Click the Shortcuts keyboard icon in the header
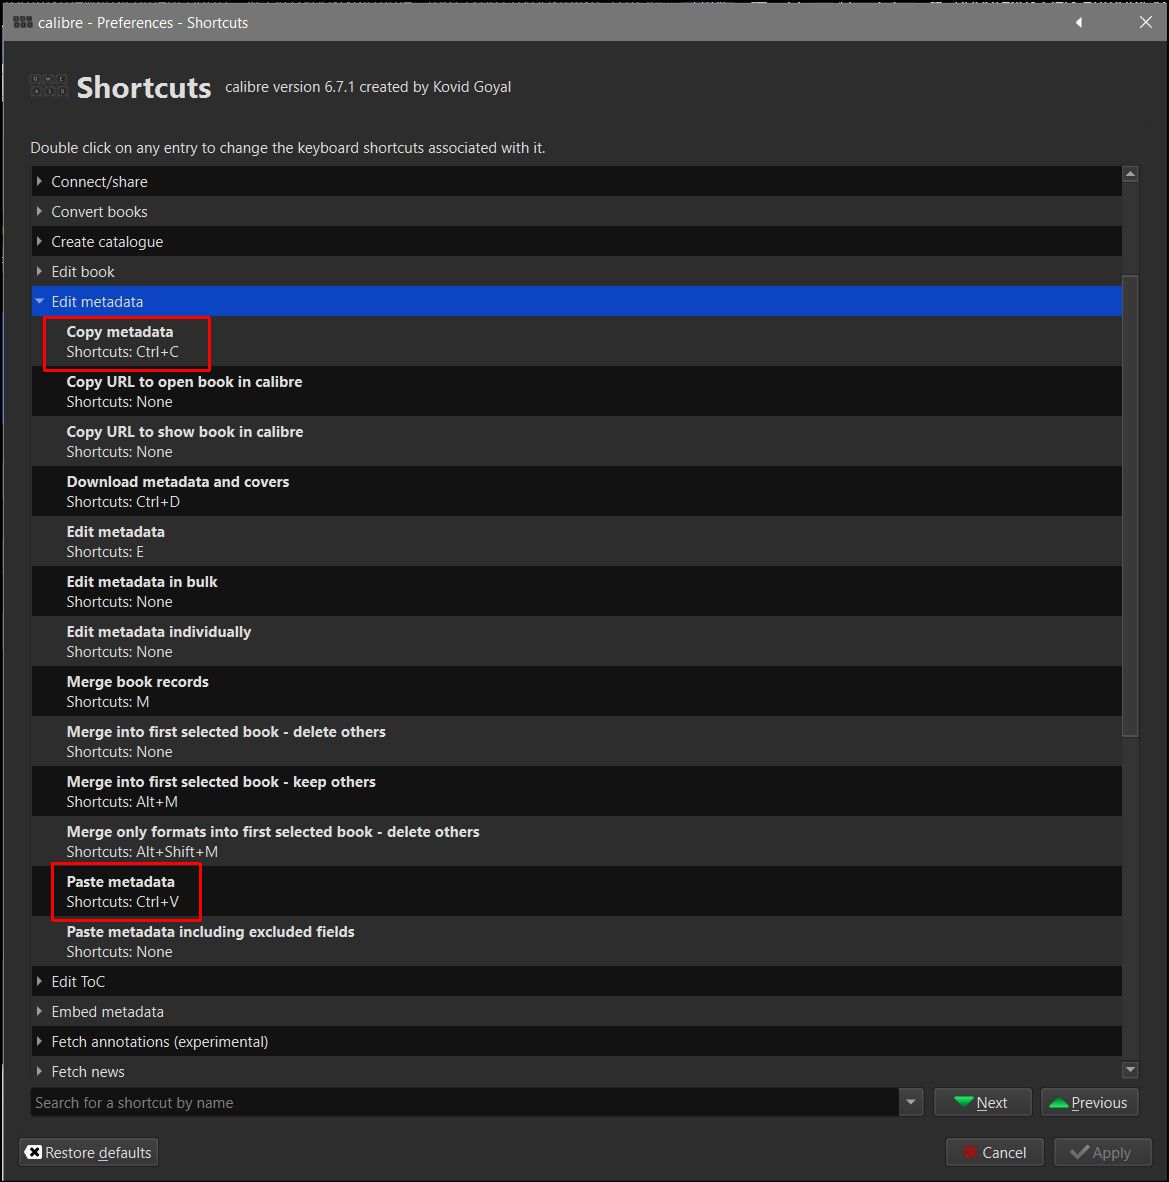Screen dimensions: 1169x1182 49,86
